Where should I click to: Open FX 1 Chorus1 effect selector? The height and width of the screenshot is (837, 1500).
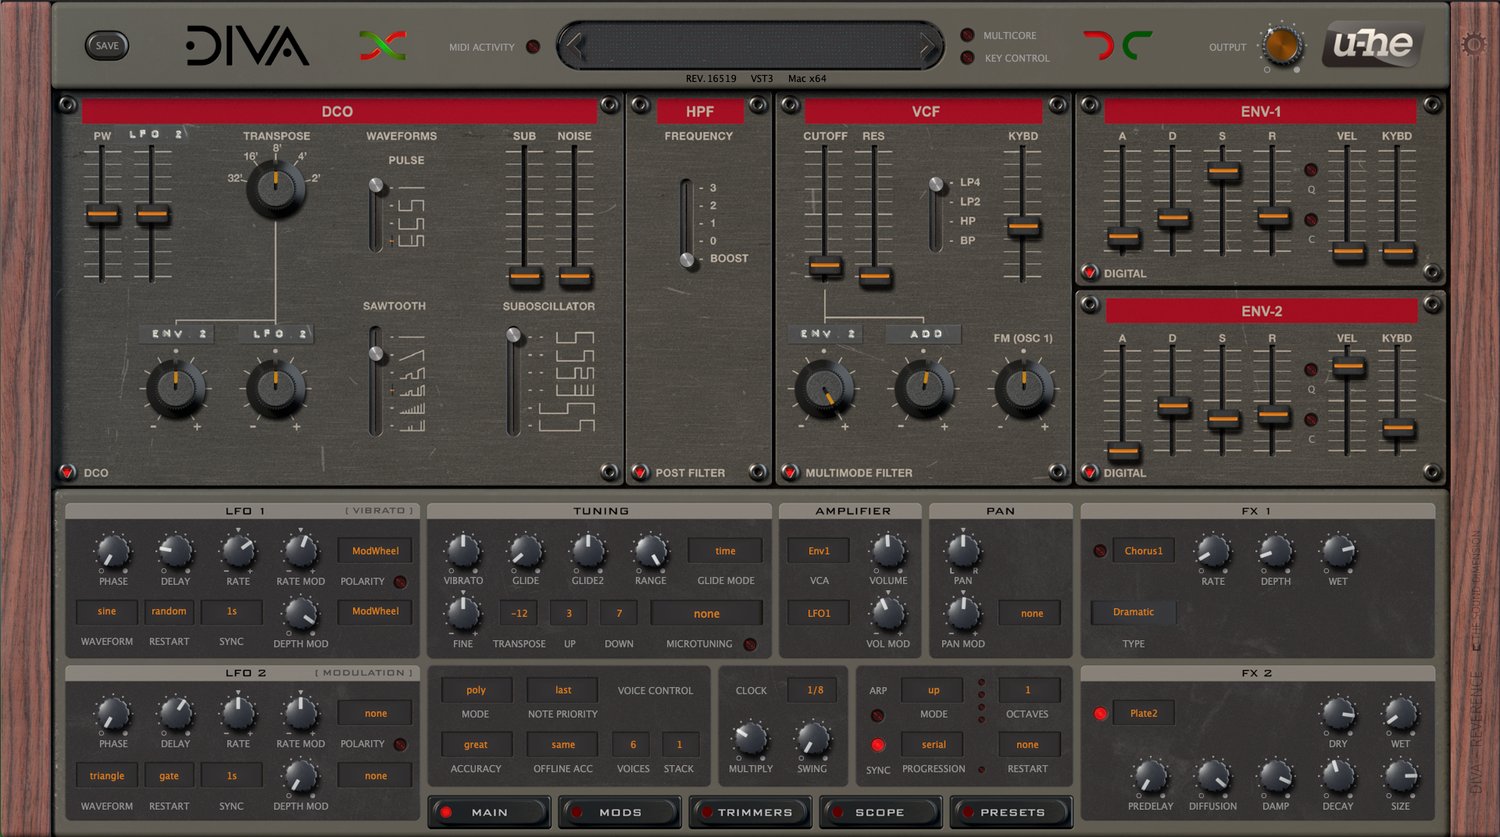coord(1143,550)
